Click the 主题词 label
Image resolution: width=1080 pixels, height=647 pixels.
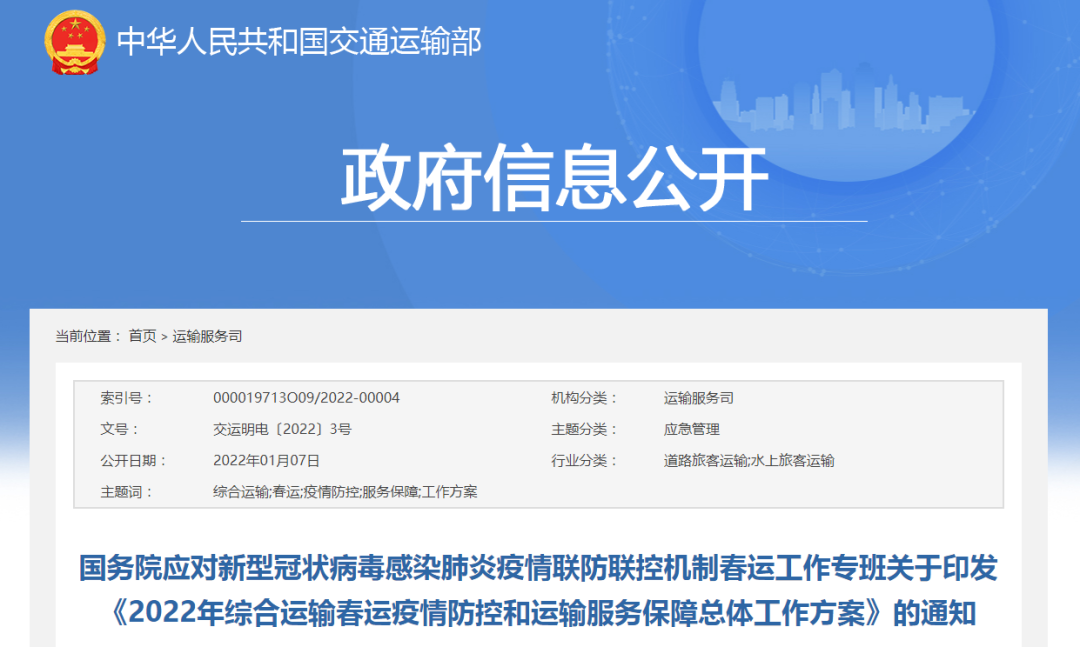click(127, 492)
